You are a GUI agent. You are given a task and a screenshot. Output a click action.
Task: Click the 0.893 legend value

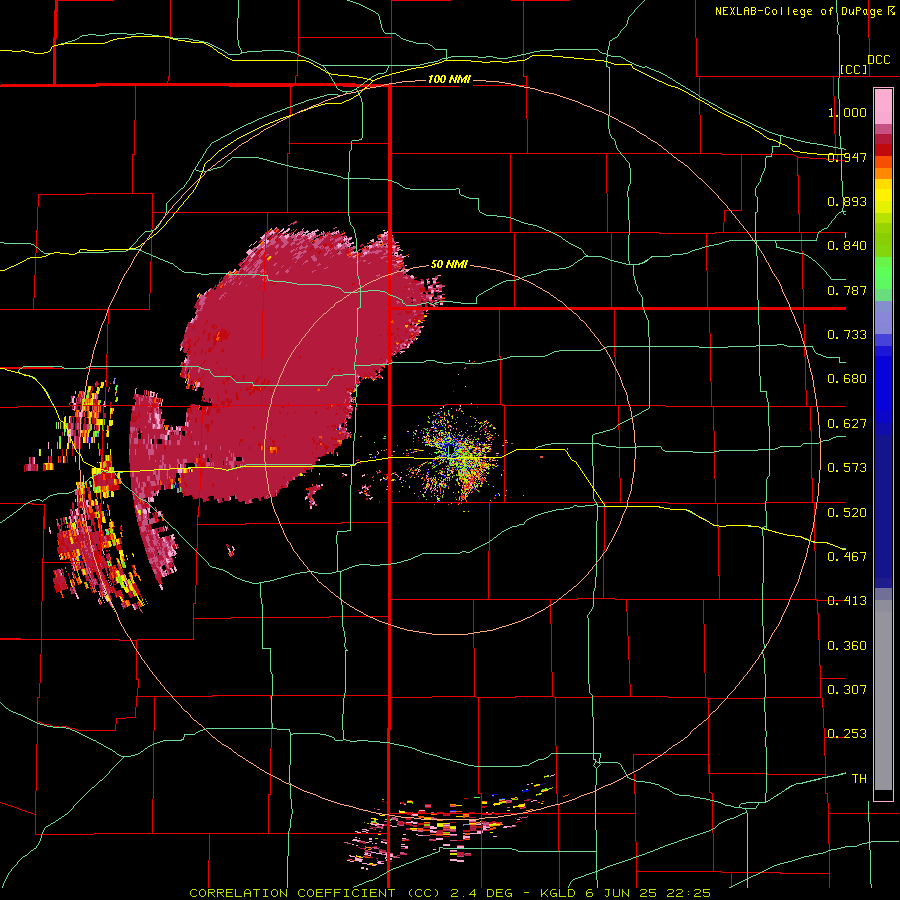tap(847, 201)
